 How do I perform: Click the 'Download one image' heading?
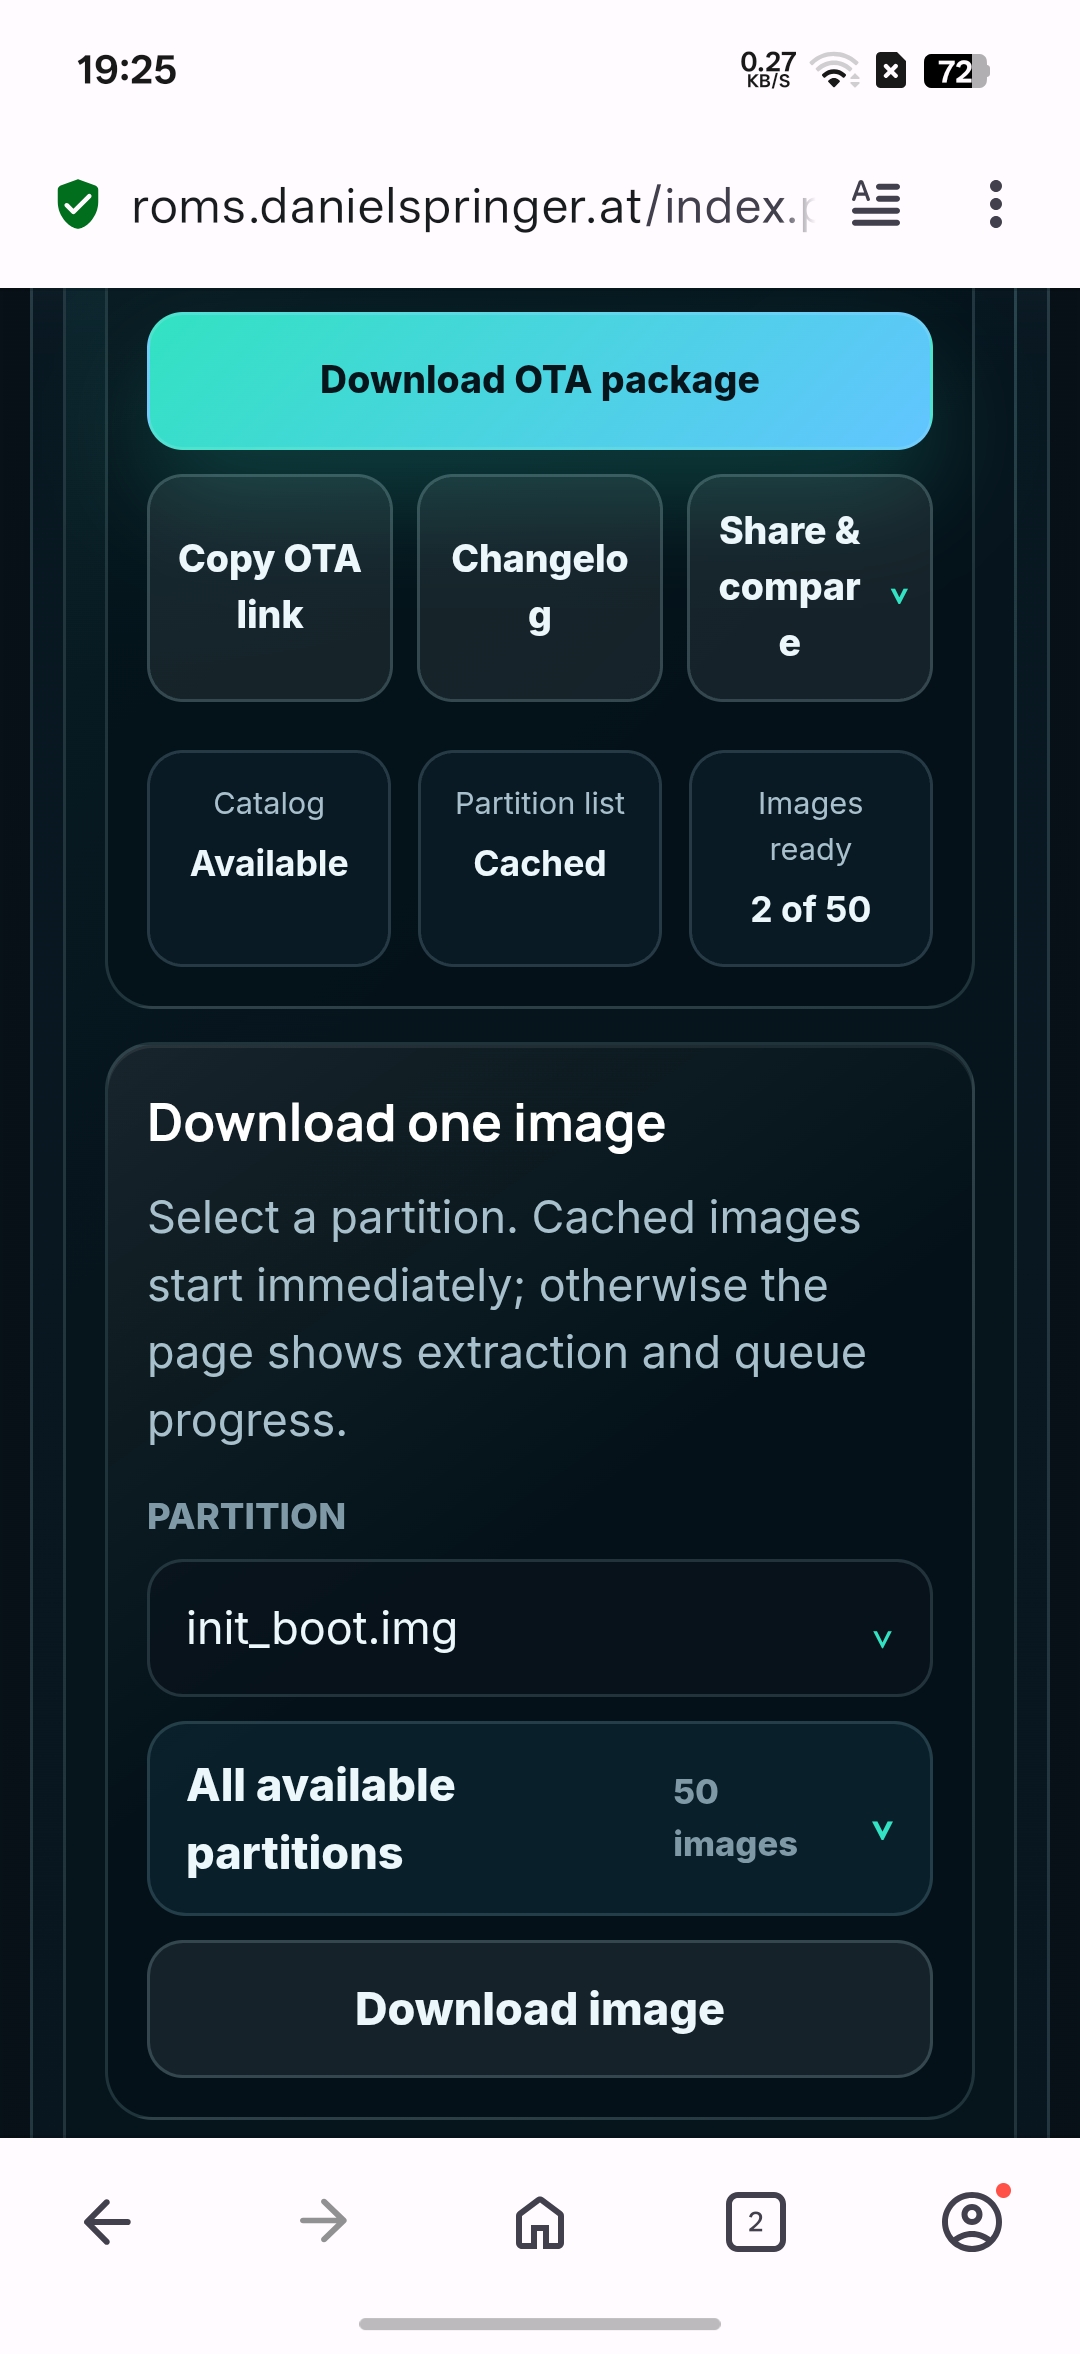tap(407, 1123)
